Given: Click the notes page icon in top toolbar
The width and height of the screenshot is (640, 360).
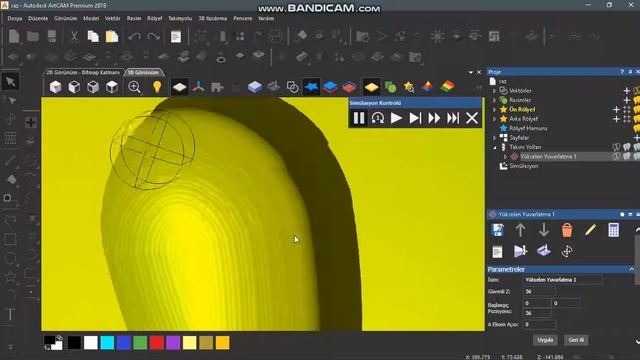Looking at the screenshot, I should pos(176,37).
